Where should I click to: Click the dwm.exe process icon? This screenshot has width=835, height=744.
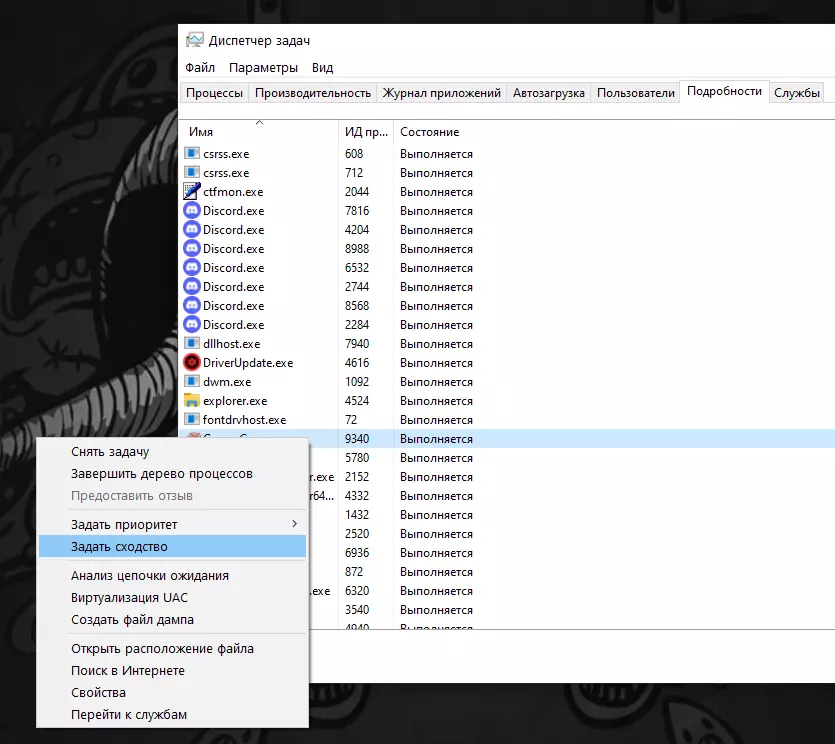coord(192,381)
